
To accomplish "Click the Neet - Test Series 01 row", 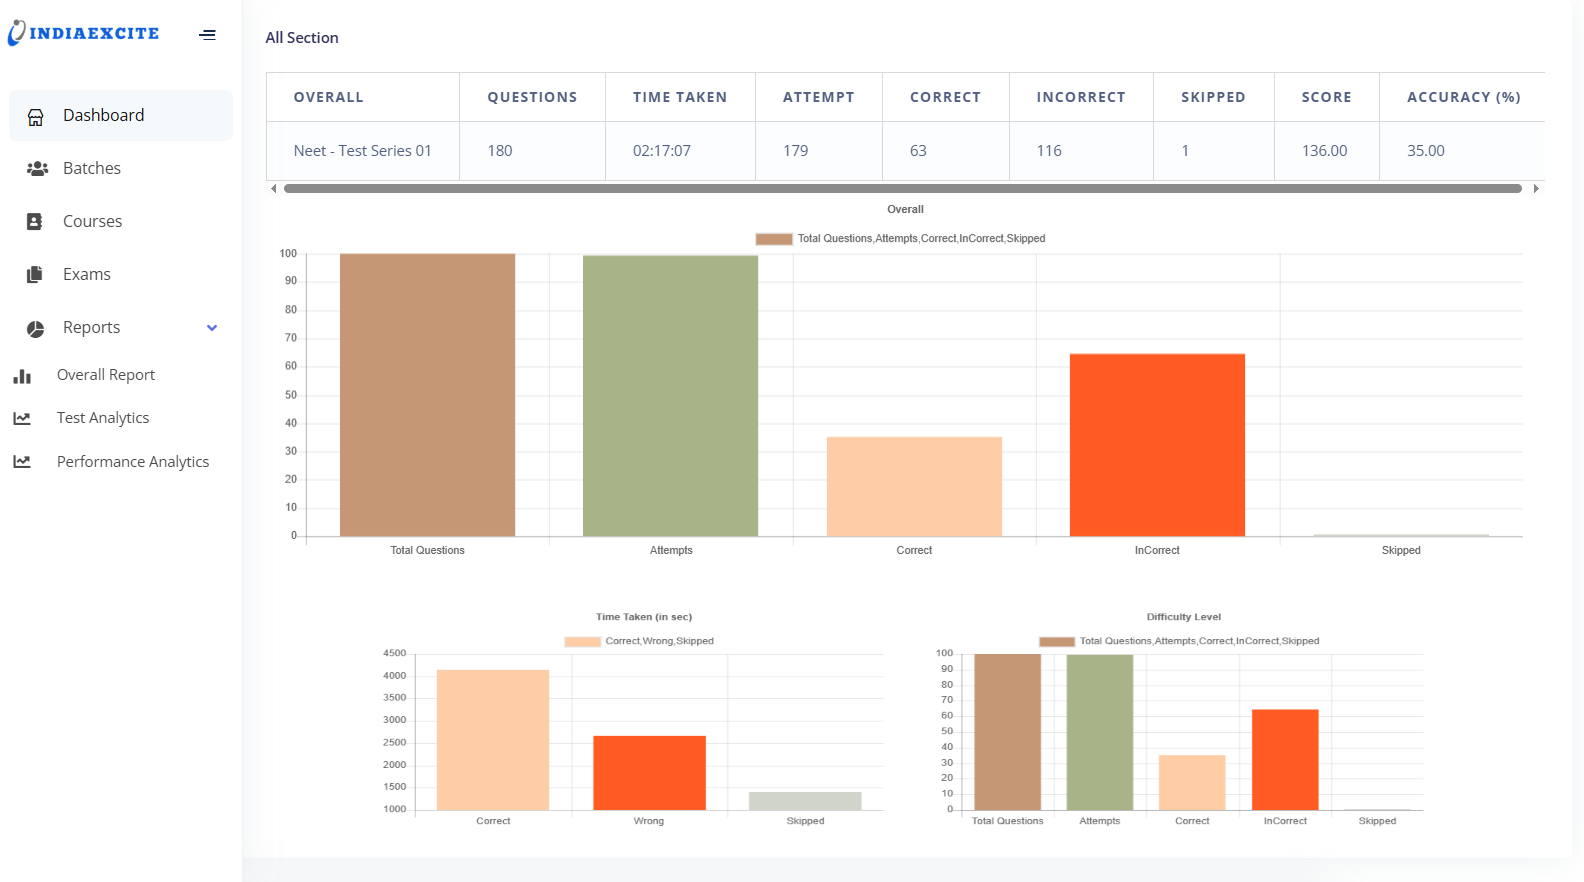I will point(362,151).
